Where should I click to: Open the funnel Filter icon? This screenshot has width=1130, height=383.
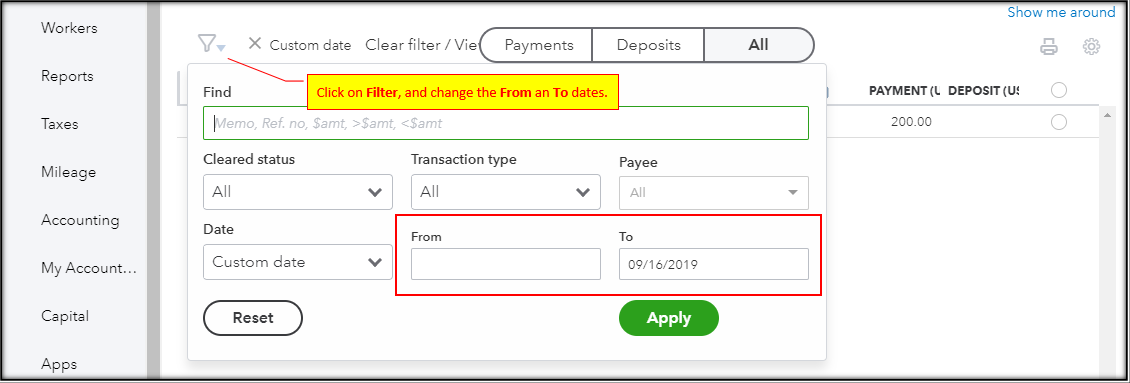[x=210, y=45]
